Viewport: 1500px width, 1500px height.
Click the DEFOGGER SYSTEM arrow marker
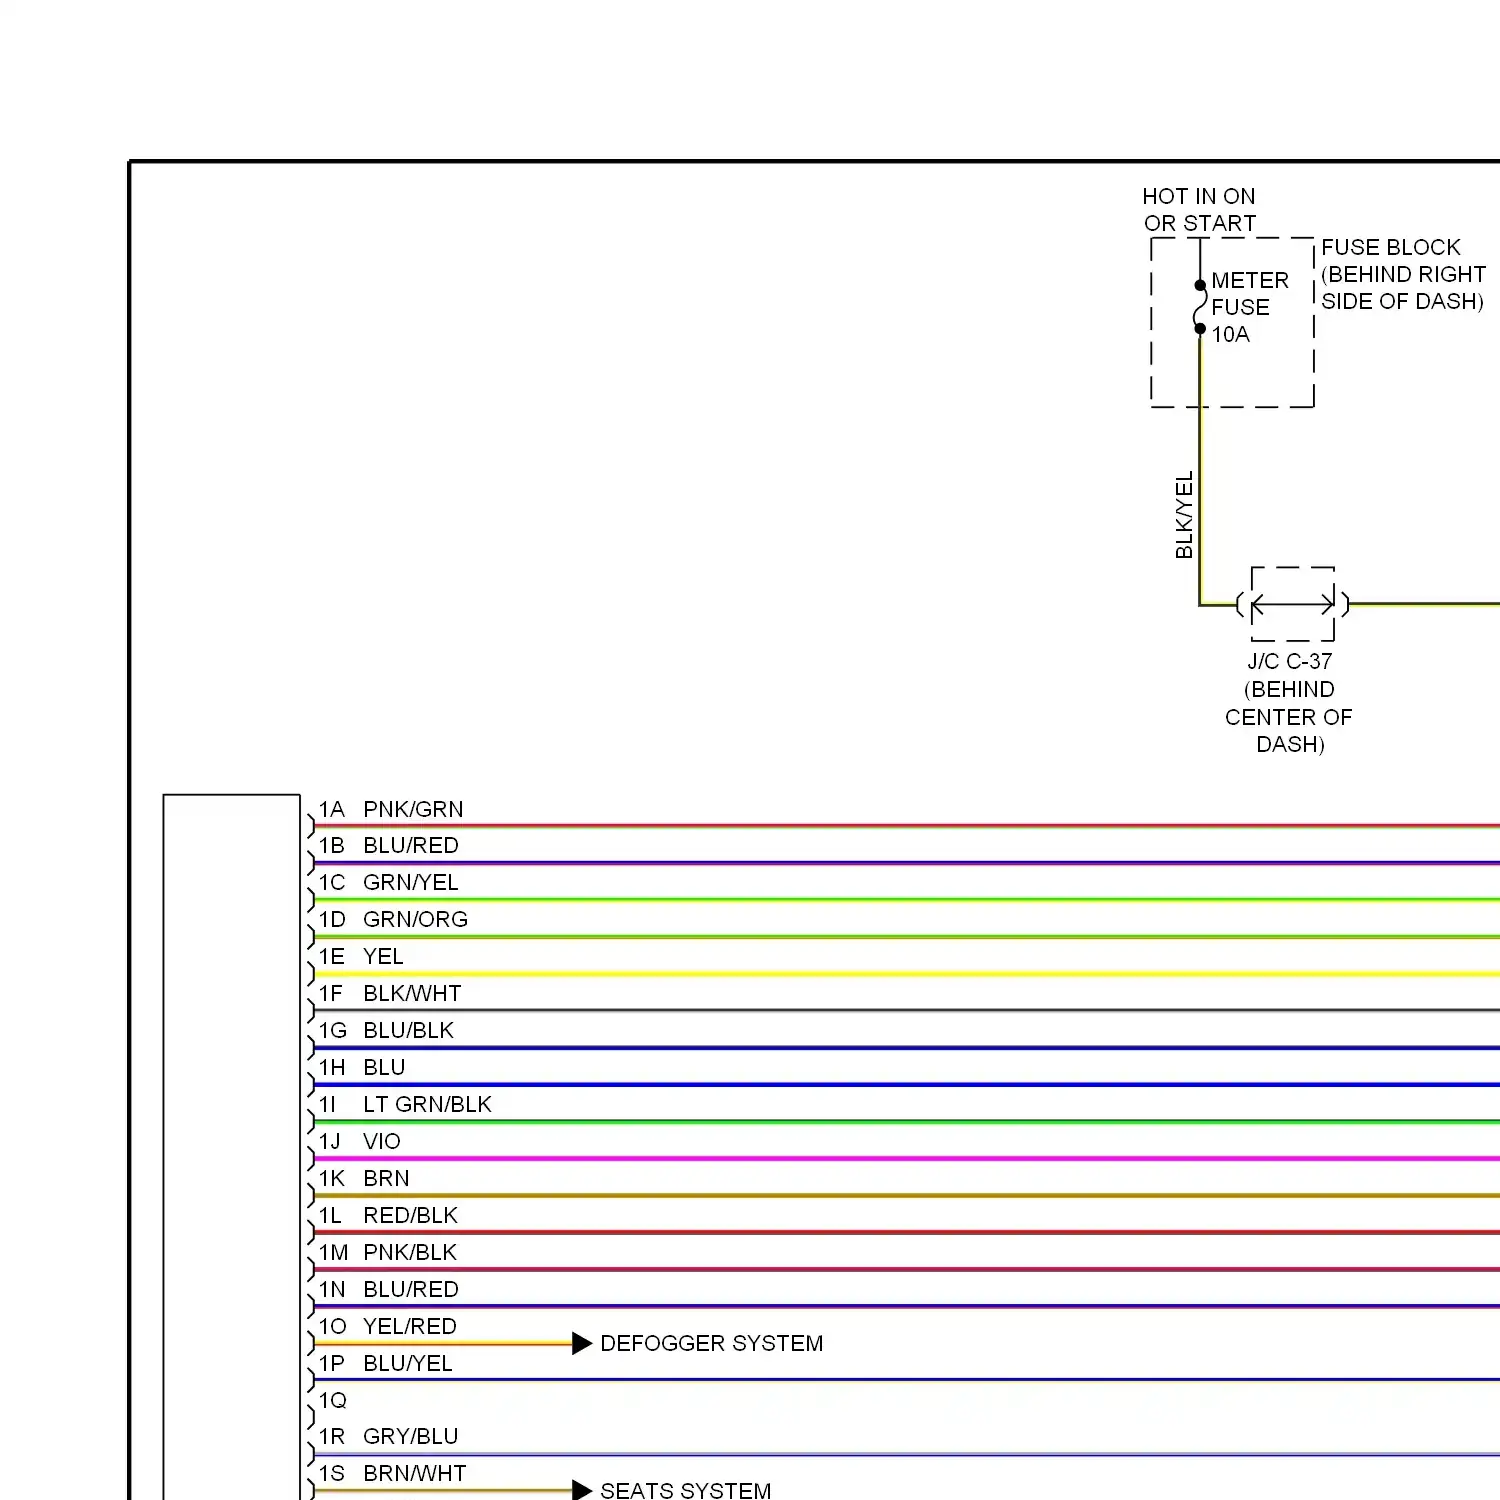pos(582,1343)
